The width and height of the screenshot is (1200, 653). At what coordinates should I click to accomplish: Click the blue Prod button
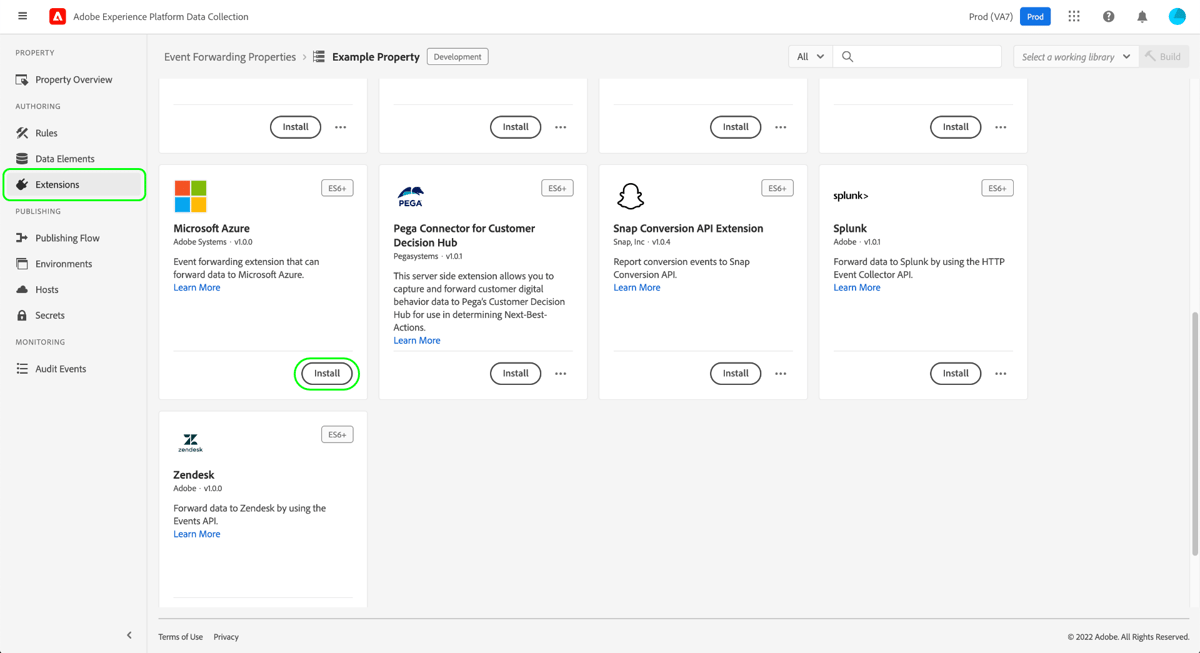click(1035, 16)
